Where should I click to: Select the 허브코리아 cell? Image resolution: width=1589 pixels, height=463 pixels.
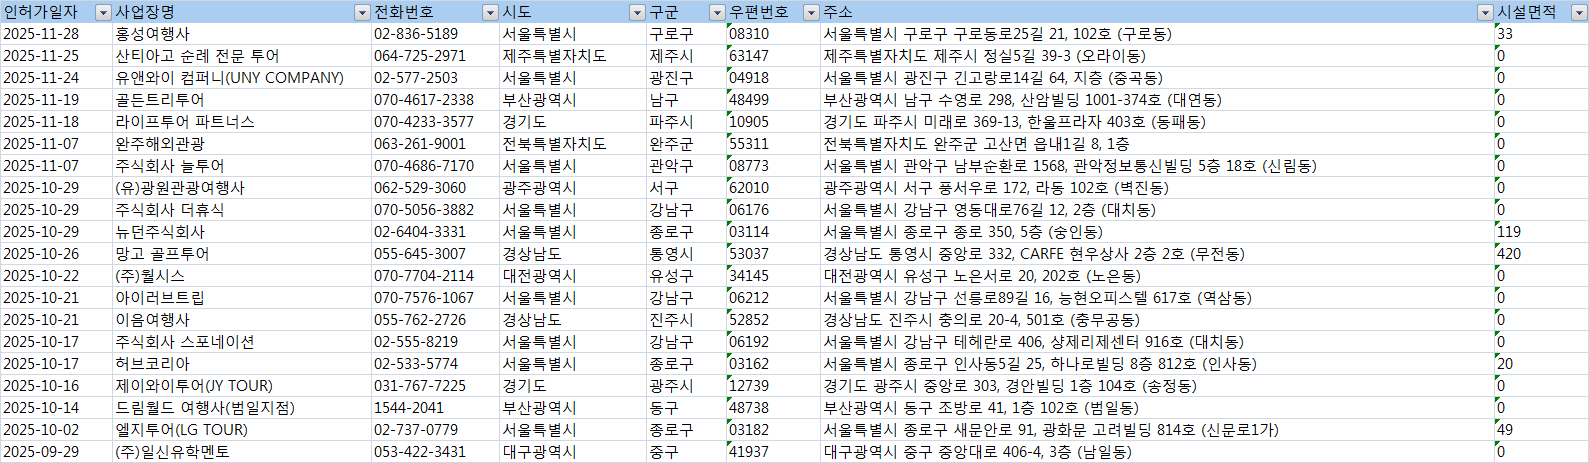[241, 364]
